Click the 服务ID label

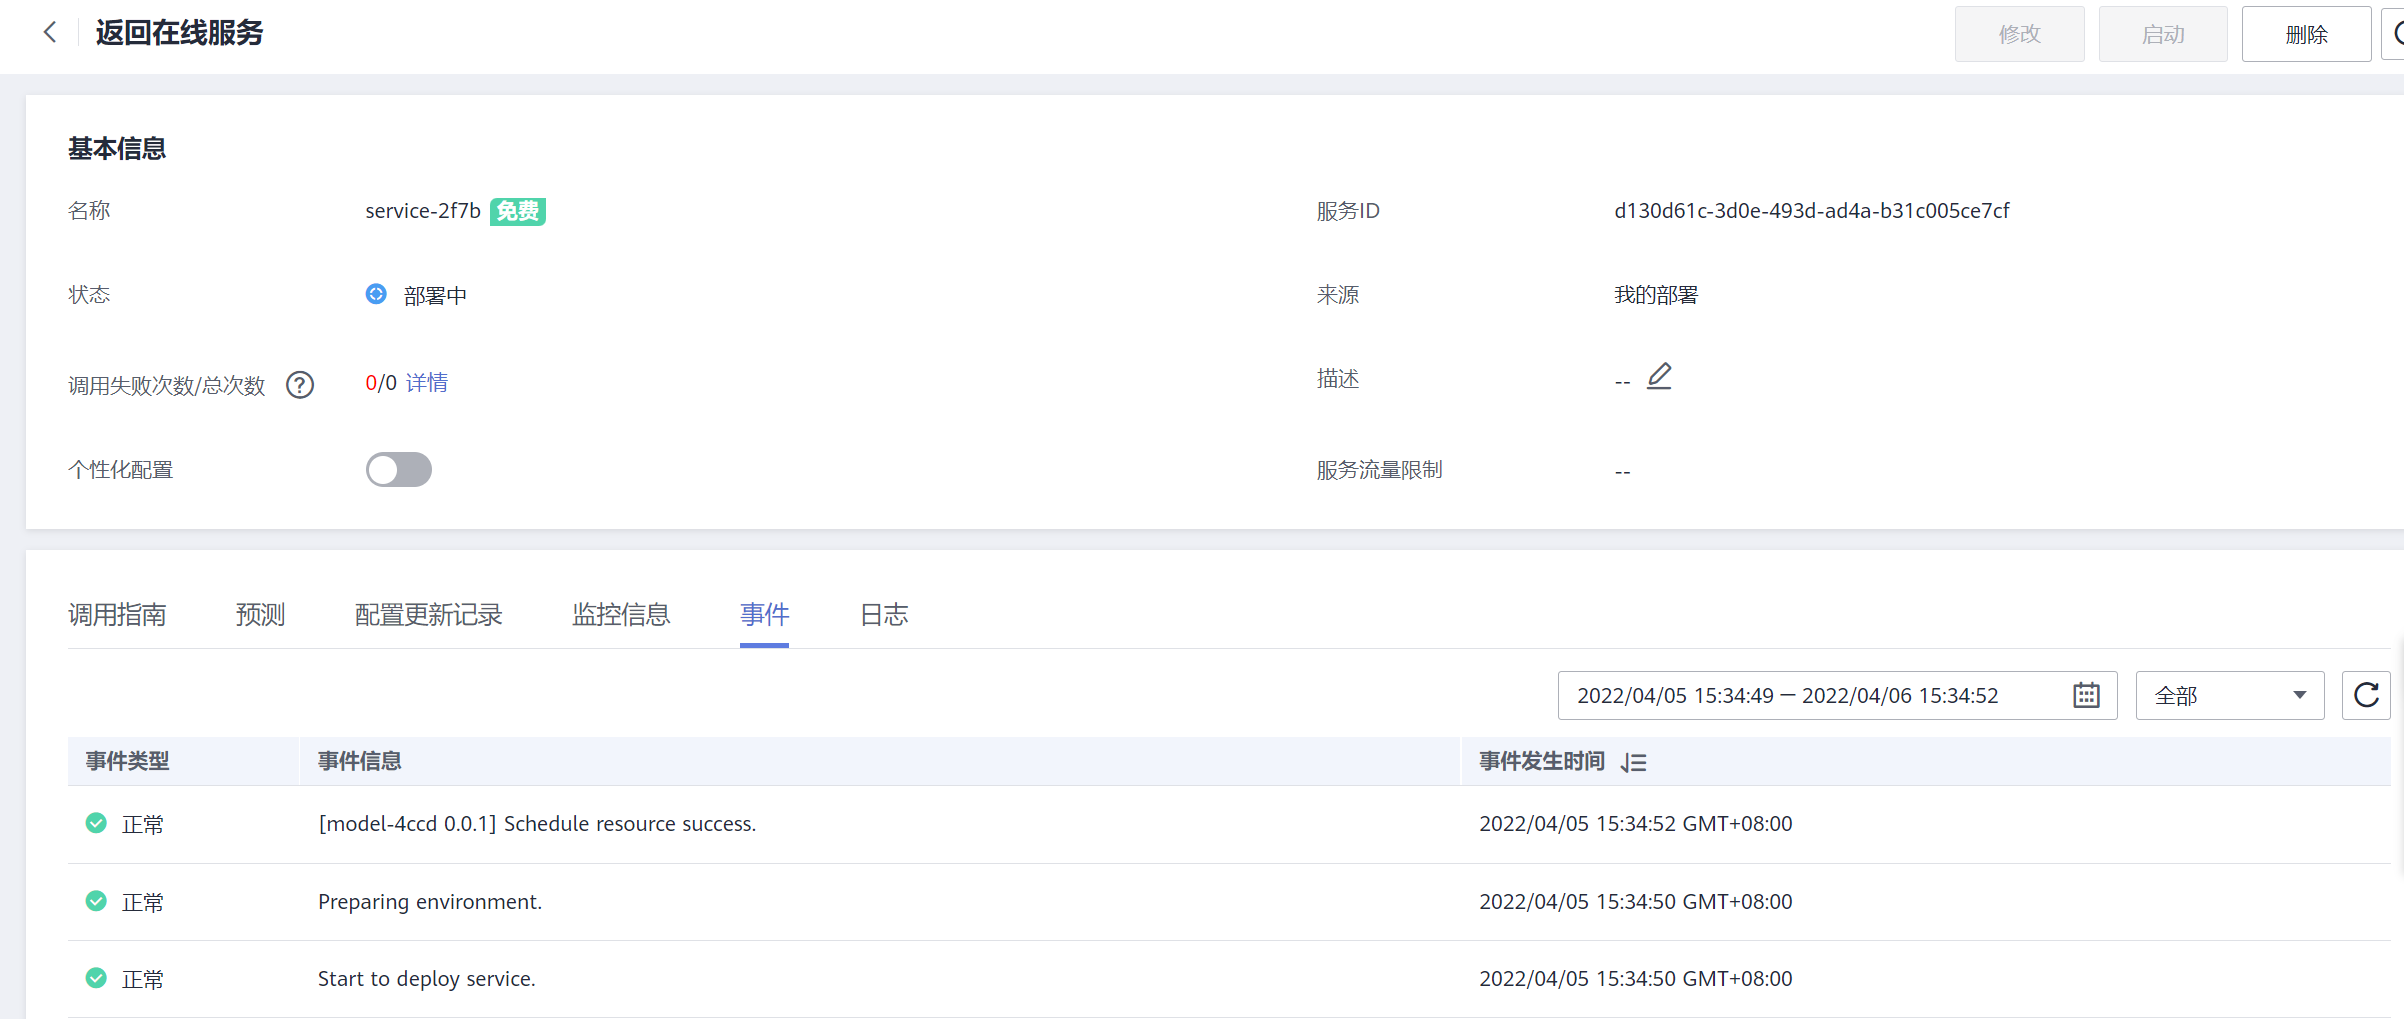[x=1348, y=211]
